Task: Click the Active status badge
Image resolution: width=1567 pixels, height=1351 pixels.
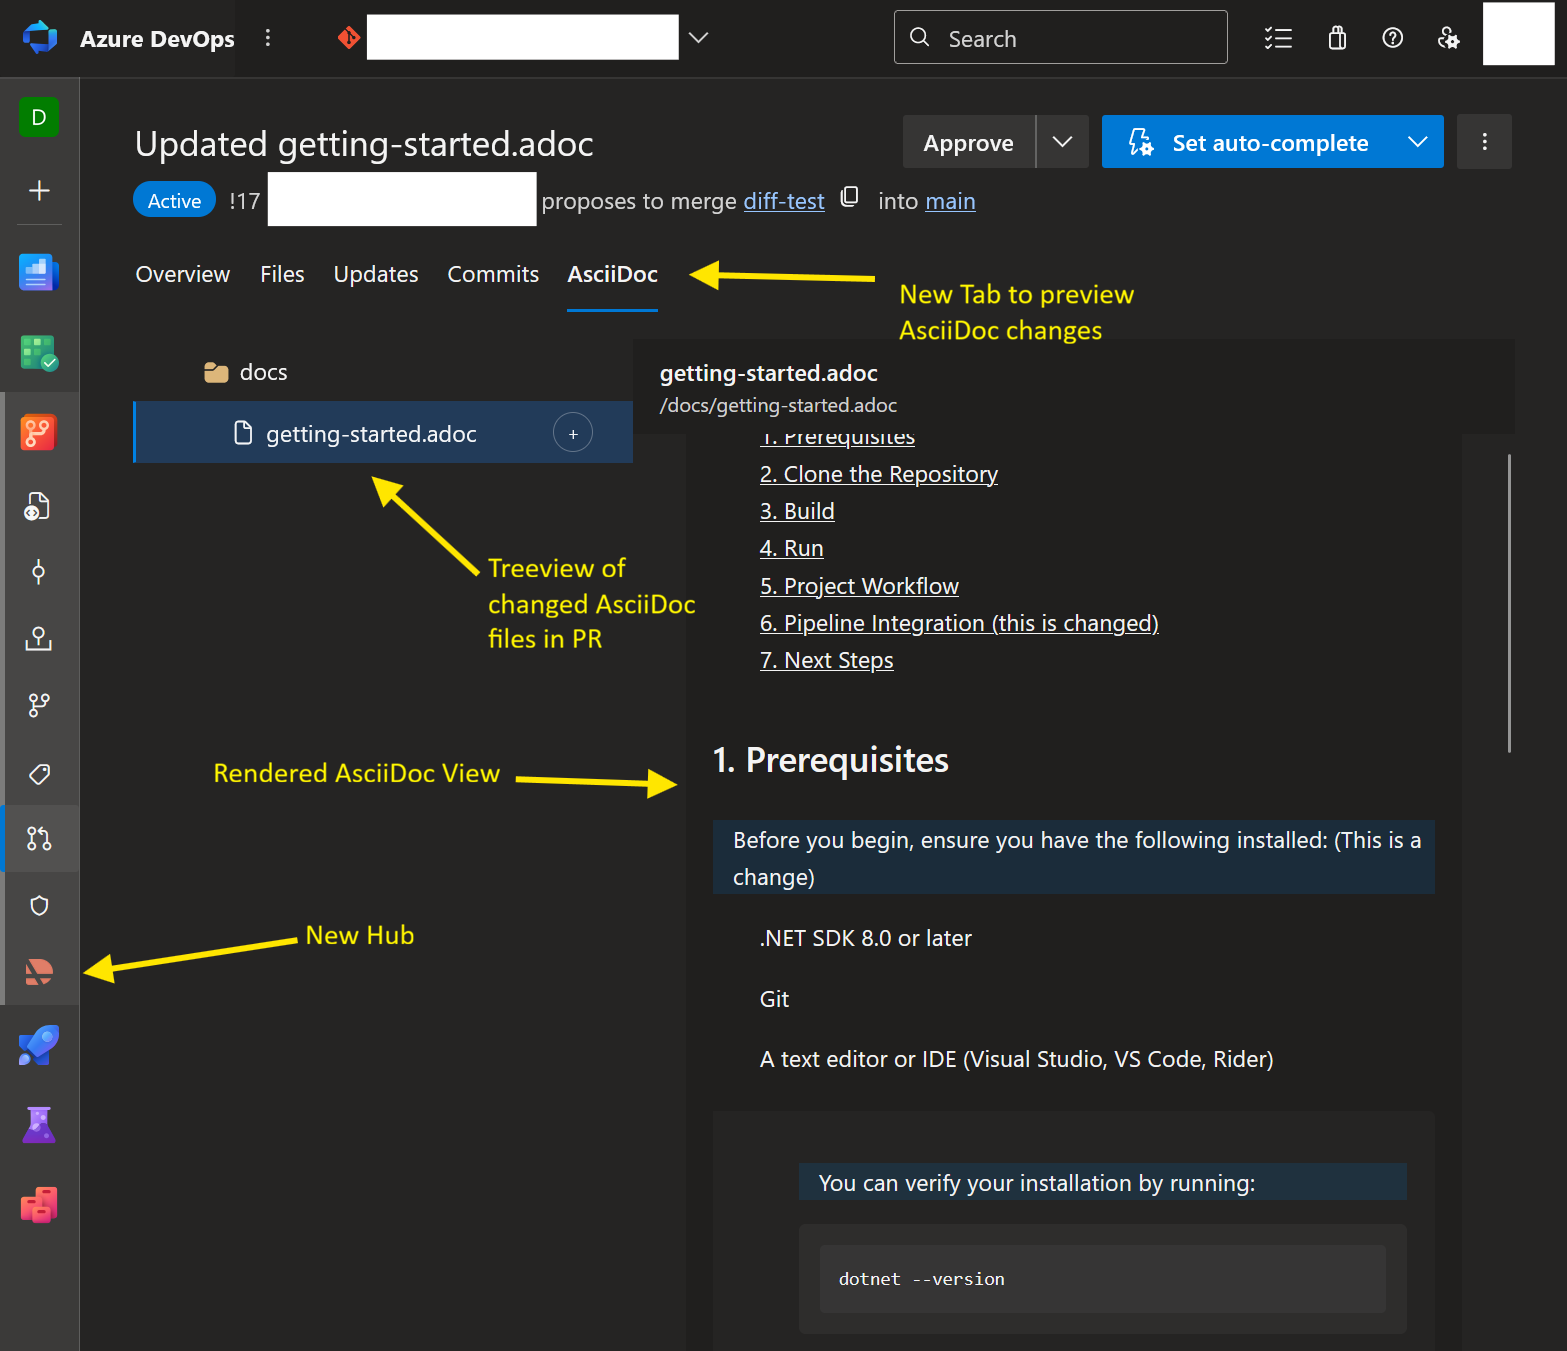Action: (174, 200)
